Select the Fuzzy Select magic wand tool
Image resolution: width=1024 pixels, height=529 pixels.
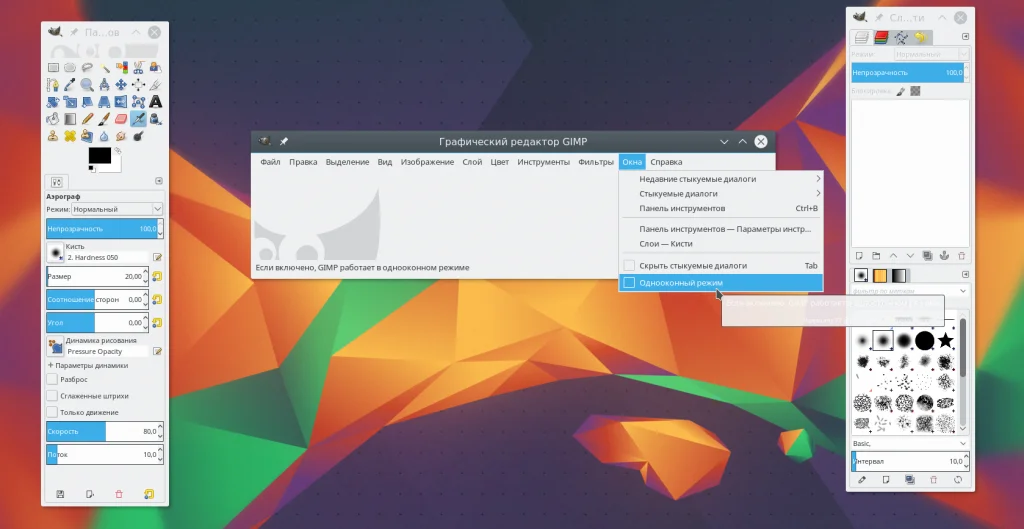(x=104, y=67)
